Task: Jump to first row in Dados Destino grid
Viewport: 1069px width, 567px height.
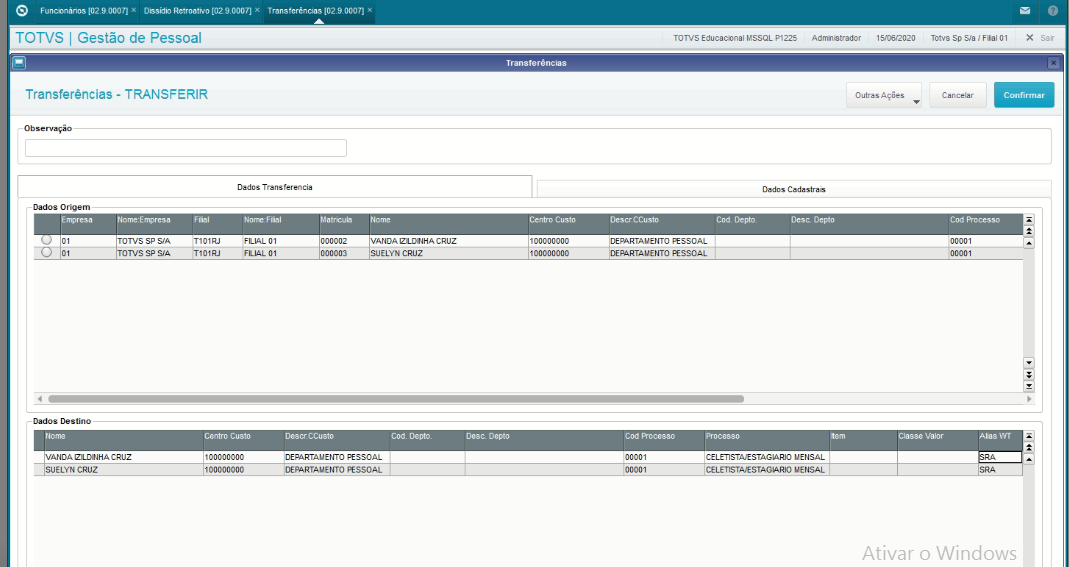Action: point(1029,435)
